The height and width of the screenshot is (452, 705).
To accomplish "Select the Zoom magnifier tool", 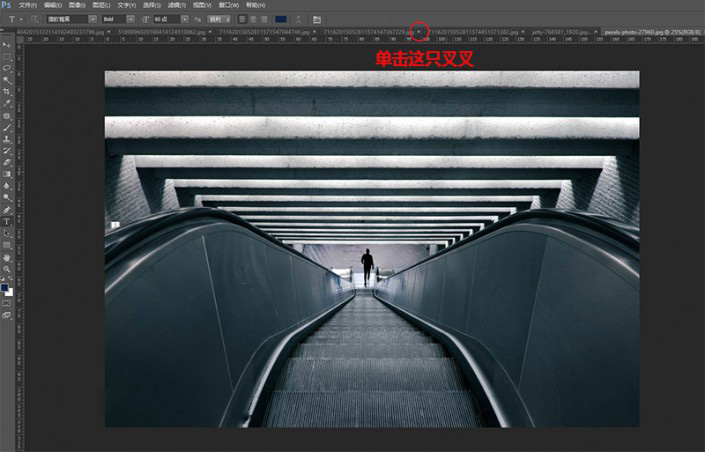I will pyautogui.click(x=7, y=269).
